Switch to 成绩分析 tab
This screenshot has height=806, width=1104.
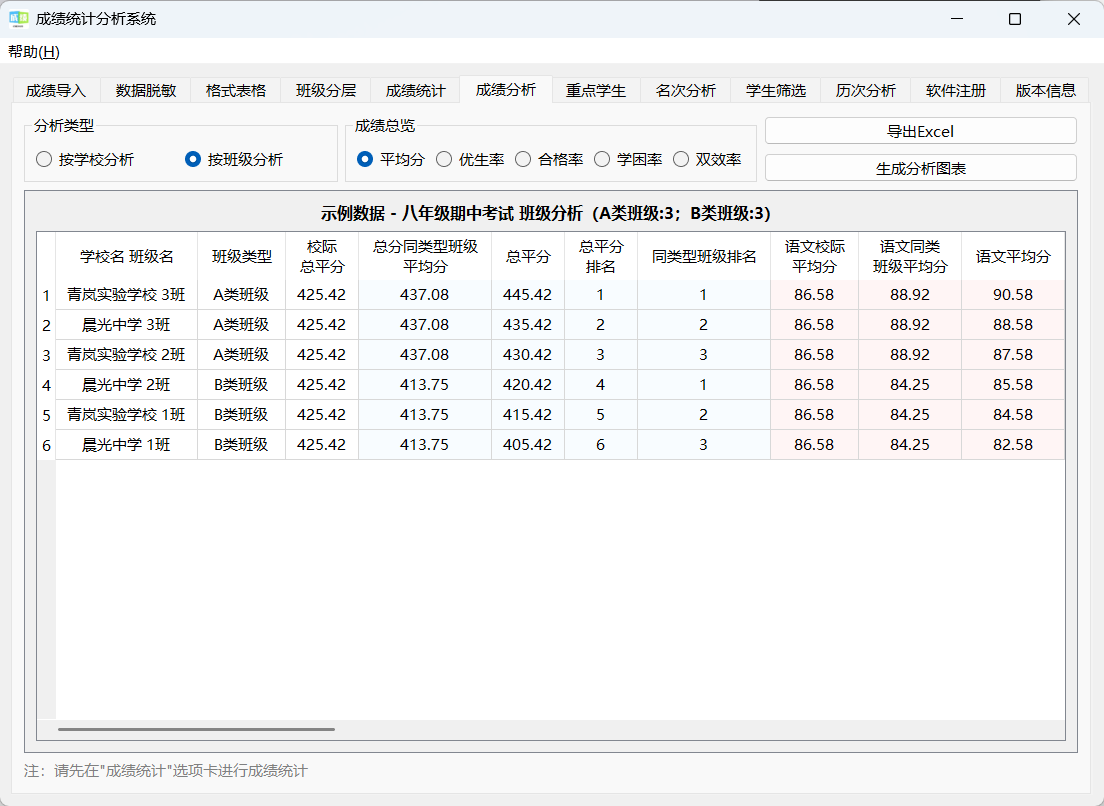click(506, 89)
